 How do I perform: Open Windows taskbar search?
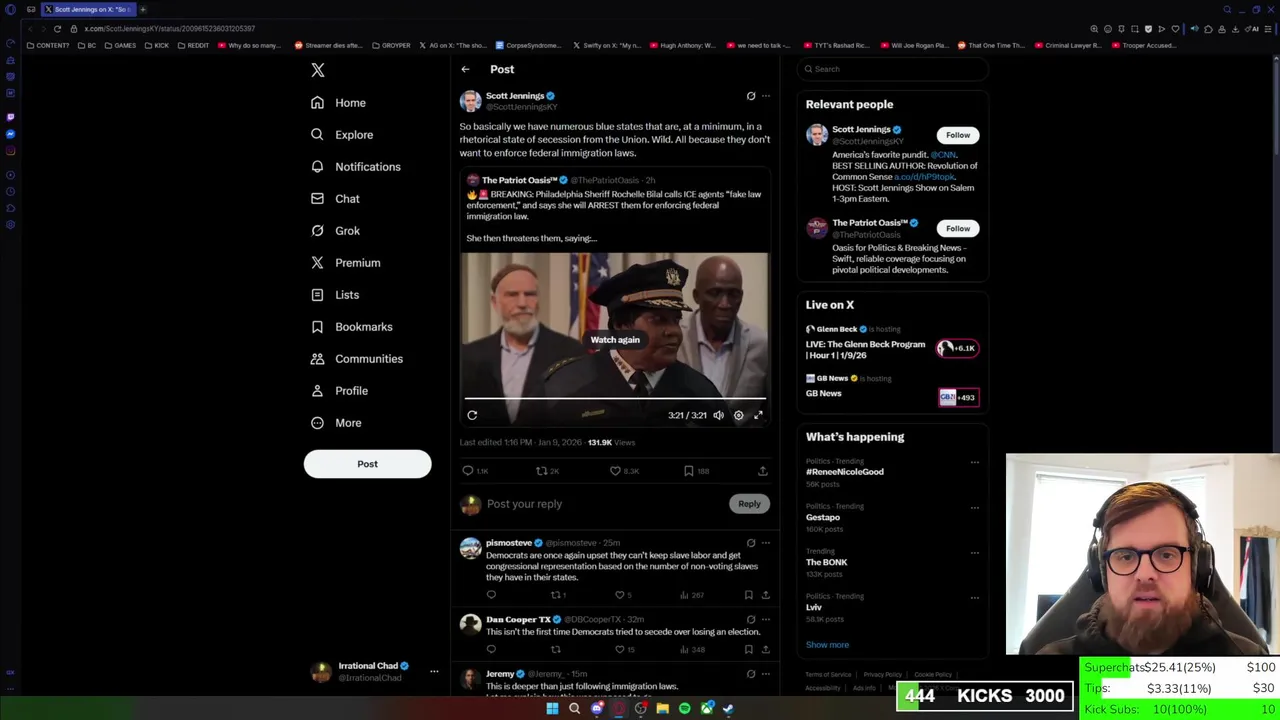pos(574,709)
